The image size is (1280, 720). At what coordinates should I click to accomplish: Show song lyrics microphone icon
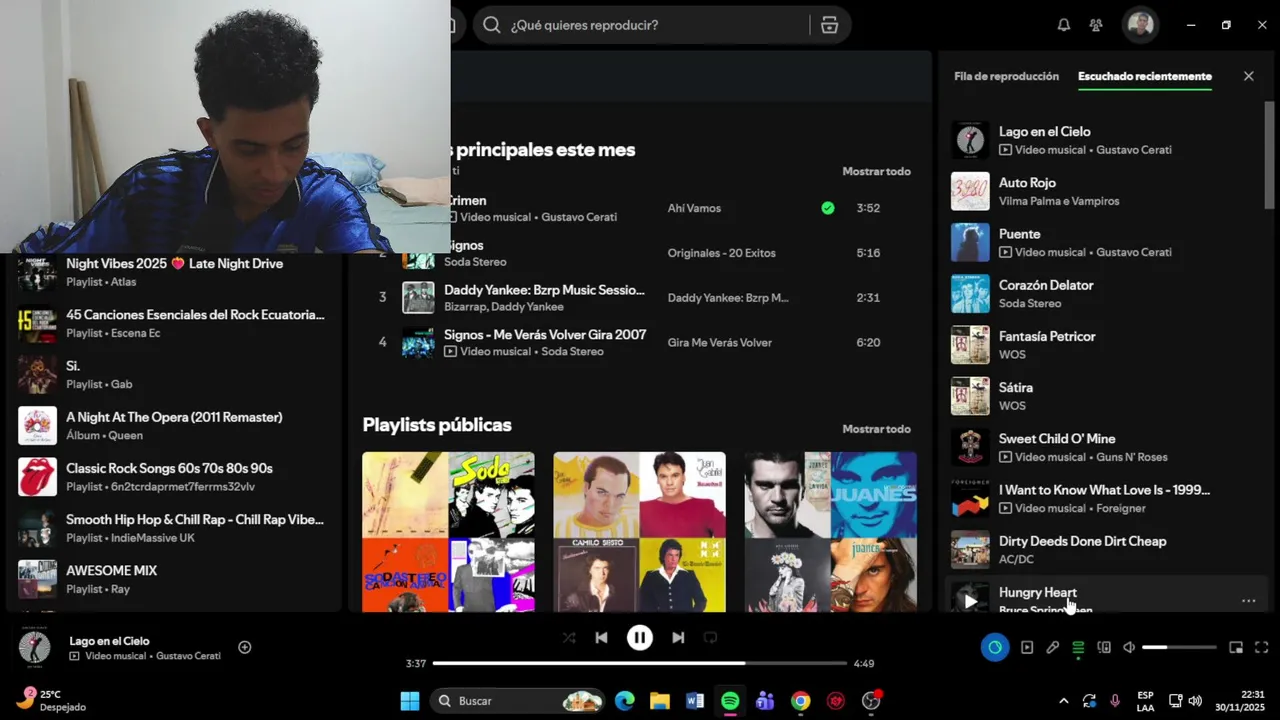(1053, 647)
